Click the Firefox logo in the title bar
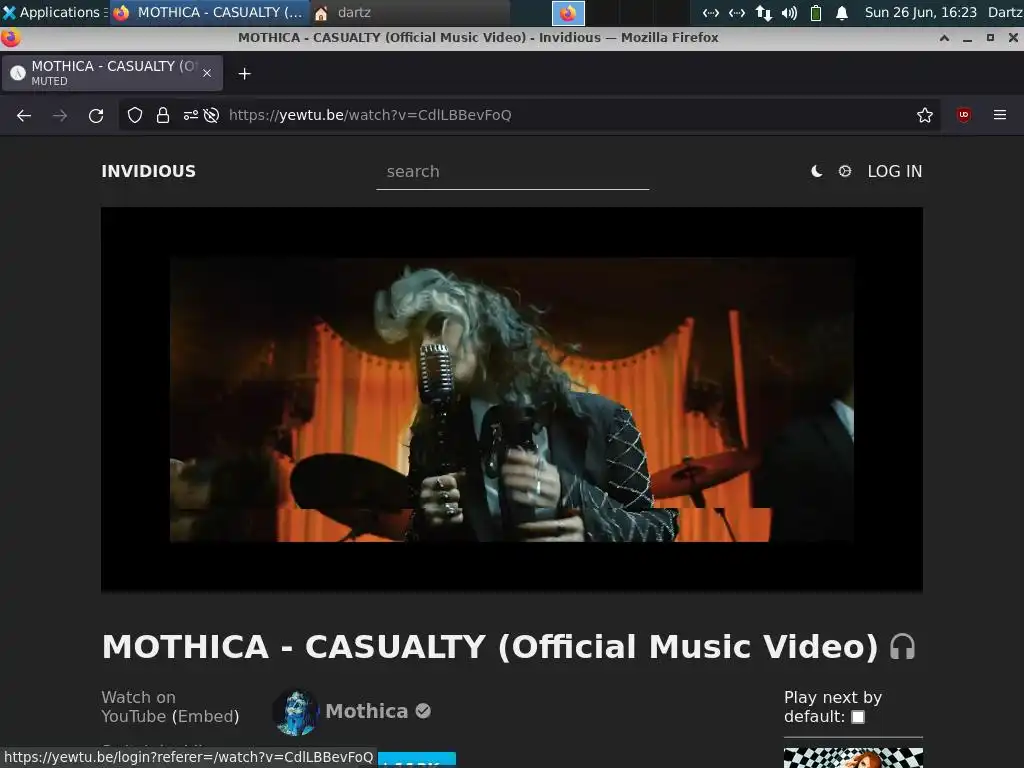This screenshot has height=768, width=1024. click(x=10, y=38)
